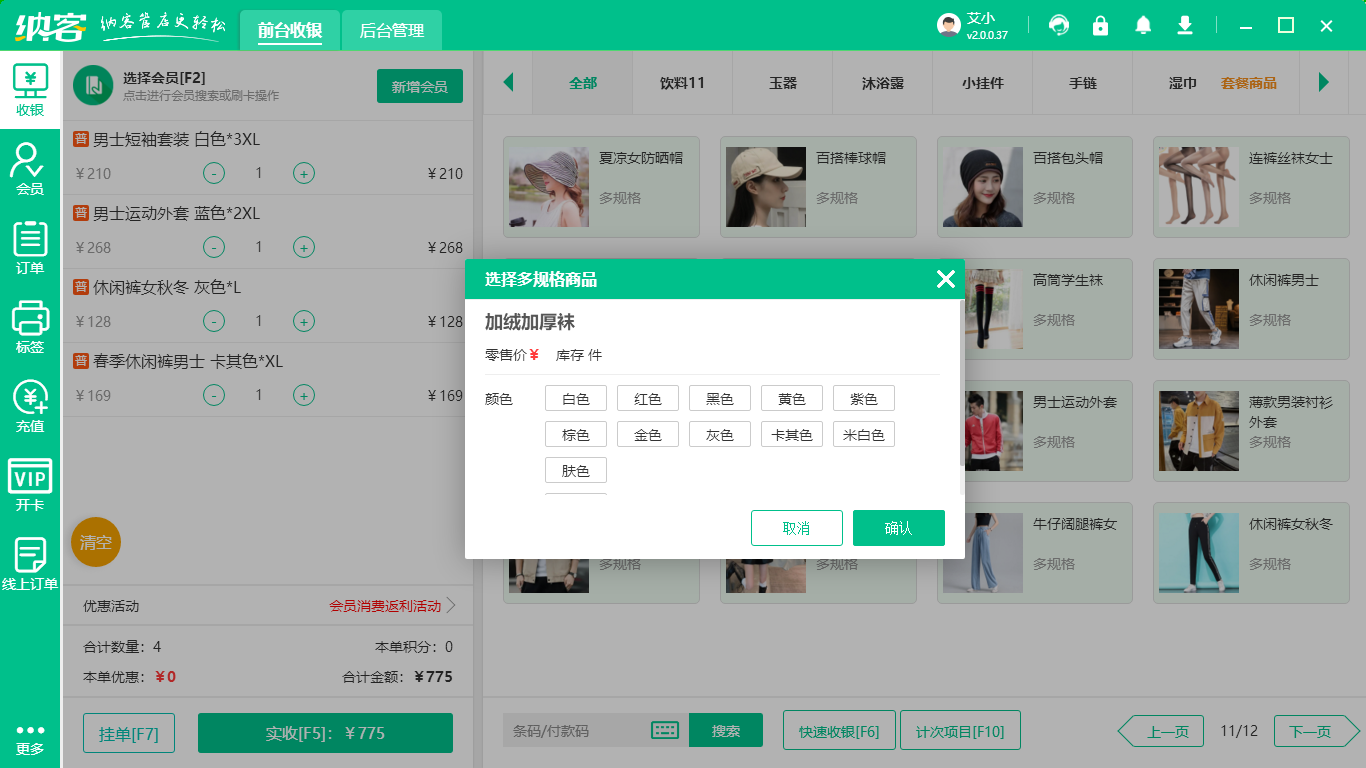Open the 充值 recharge sidebar icon
This screenshot has height=768, width=1366.
click(30, 406)
